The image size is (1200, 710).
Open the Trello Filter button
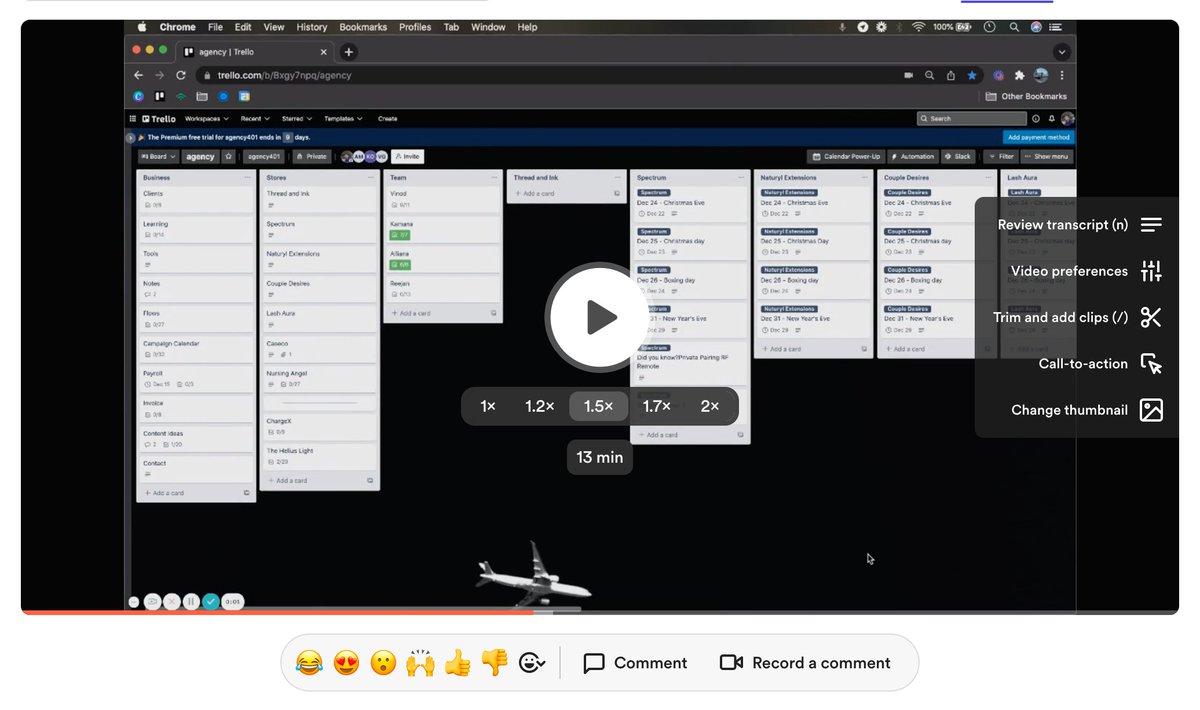point(1000,156)
